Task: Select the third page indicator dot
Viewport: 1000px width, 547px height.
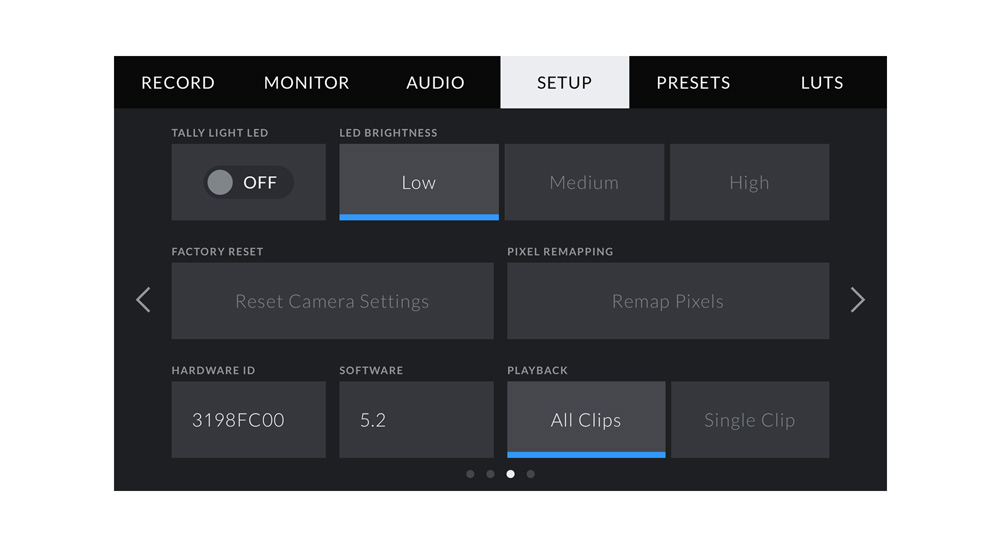Action: point(510,474)
